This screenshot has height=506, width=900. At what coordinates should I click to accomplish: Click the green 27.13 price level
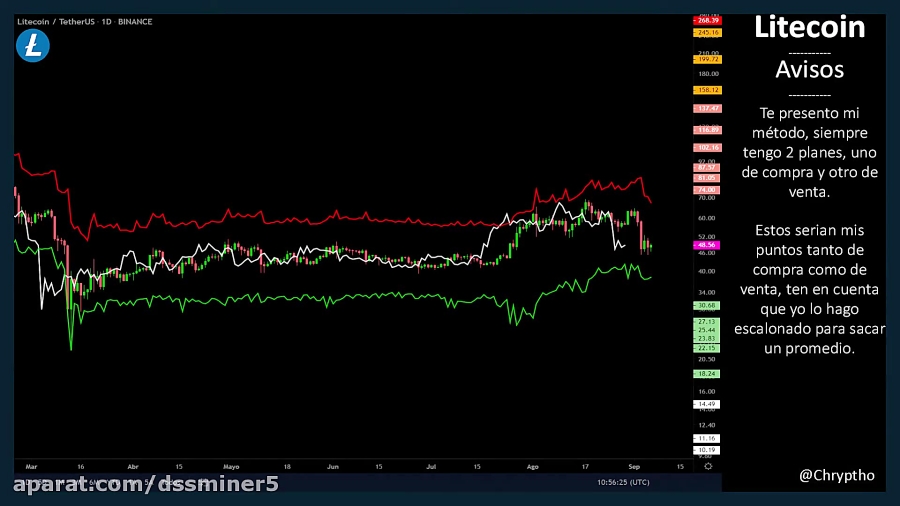[706, 322]
